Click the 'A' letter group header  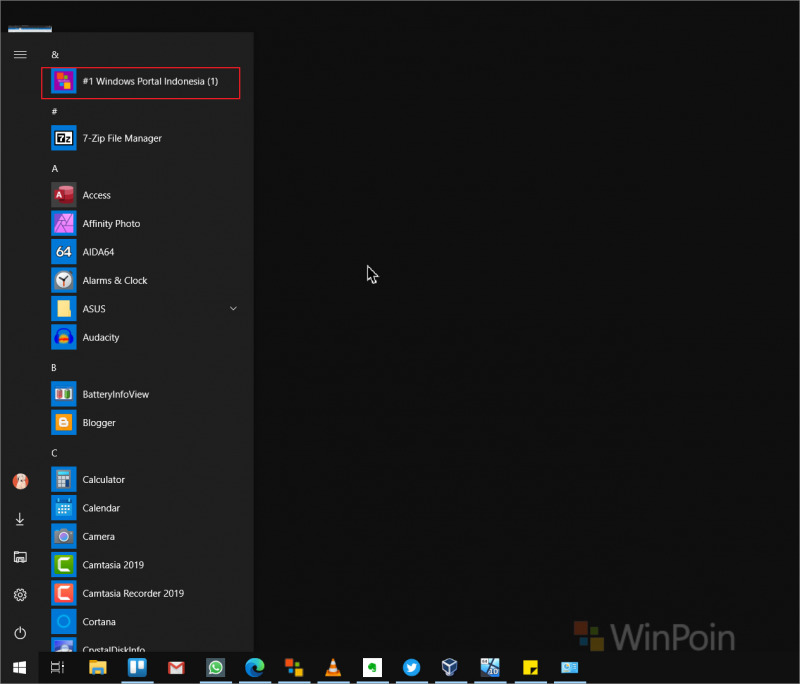click(x=55, y=168)
